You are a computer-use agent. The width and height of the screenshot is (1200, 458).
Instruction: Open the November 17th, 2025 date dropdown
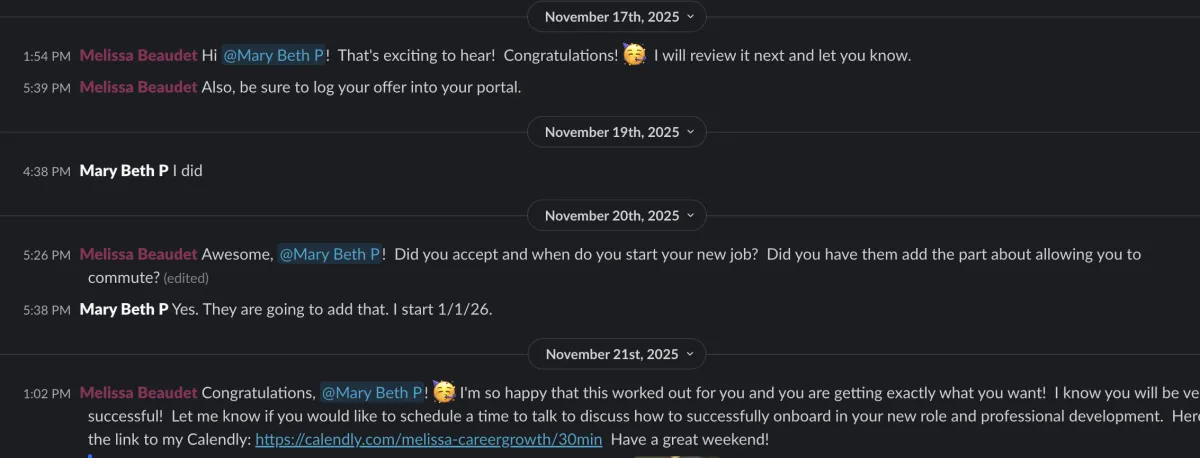617,17
